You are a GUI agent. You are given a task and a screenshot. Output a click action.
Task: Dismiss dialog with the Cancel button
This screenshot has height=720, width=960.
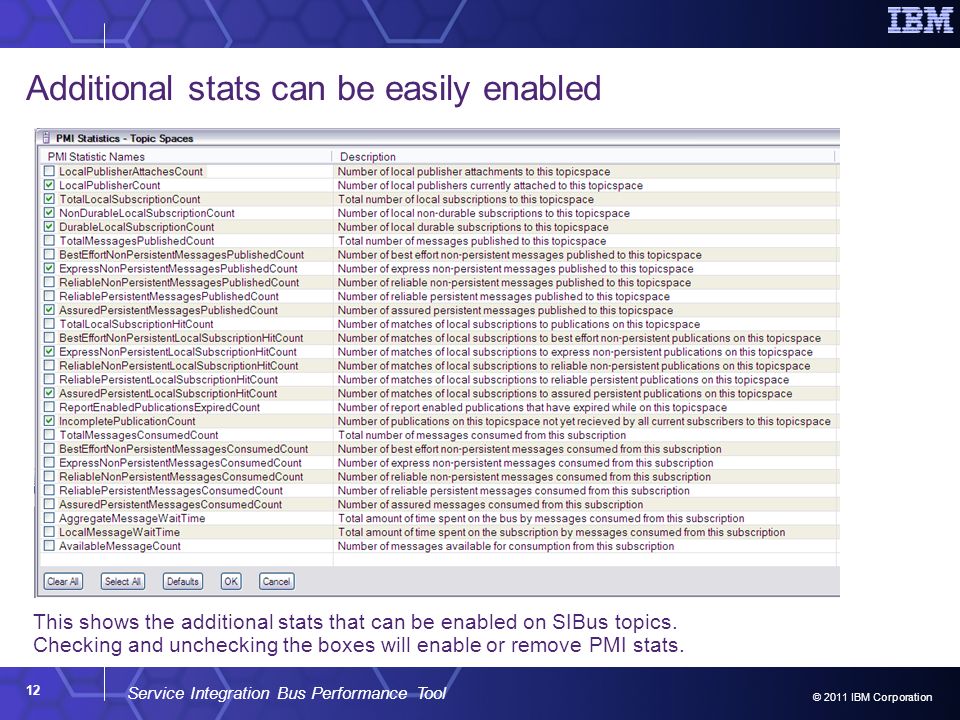pos(276,582)
